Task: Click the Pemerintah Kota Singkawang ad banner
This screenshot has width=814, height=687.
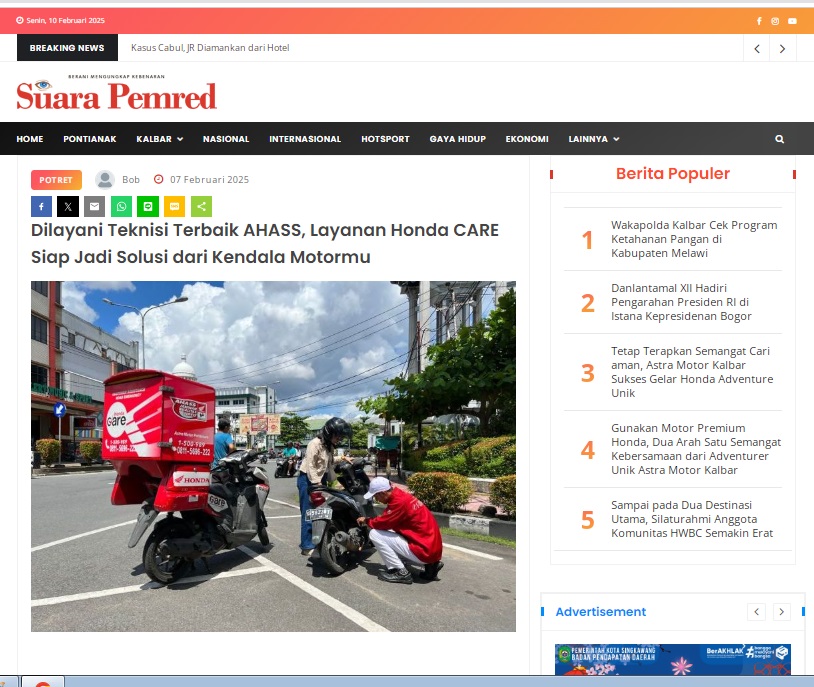Action: [x=673, y=659]
